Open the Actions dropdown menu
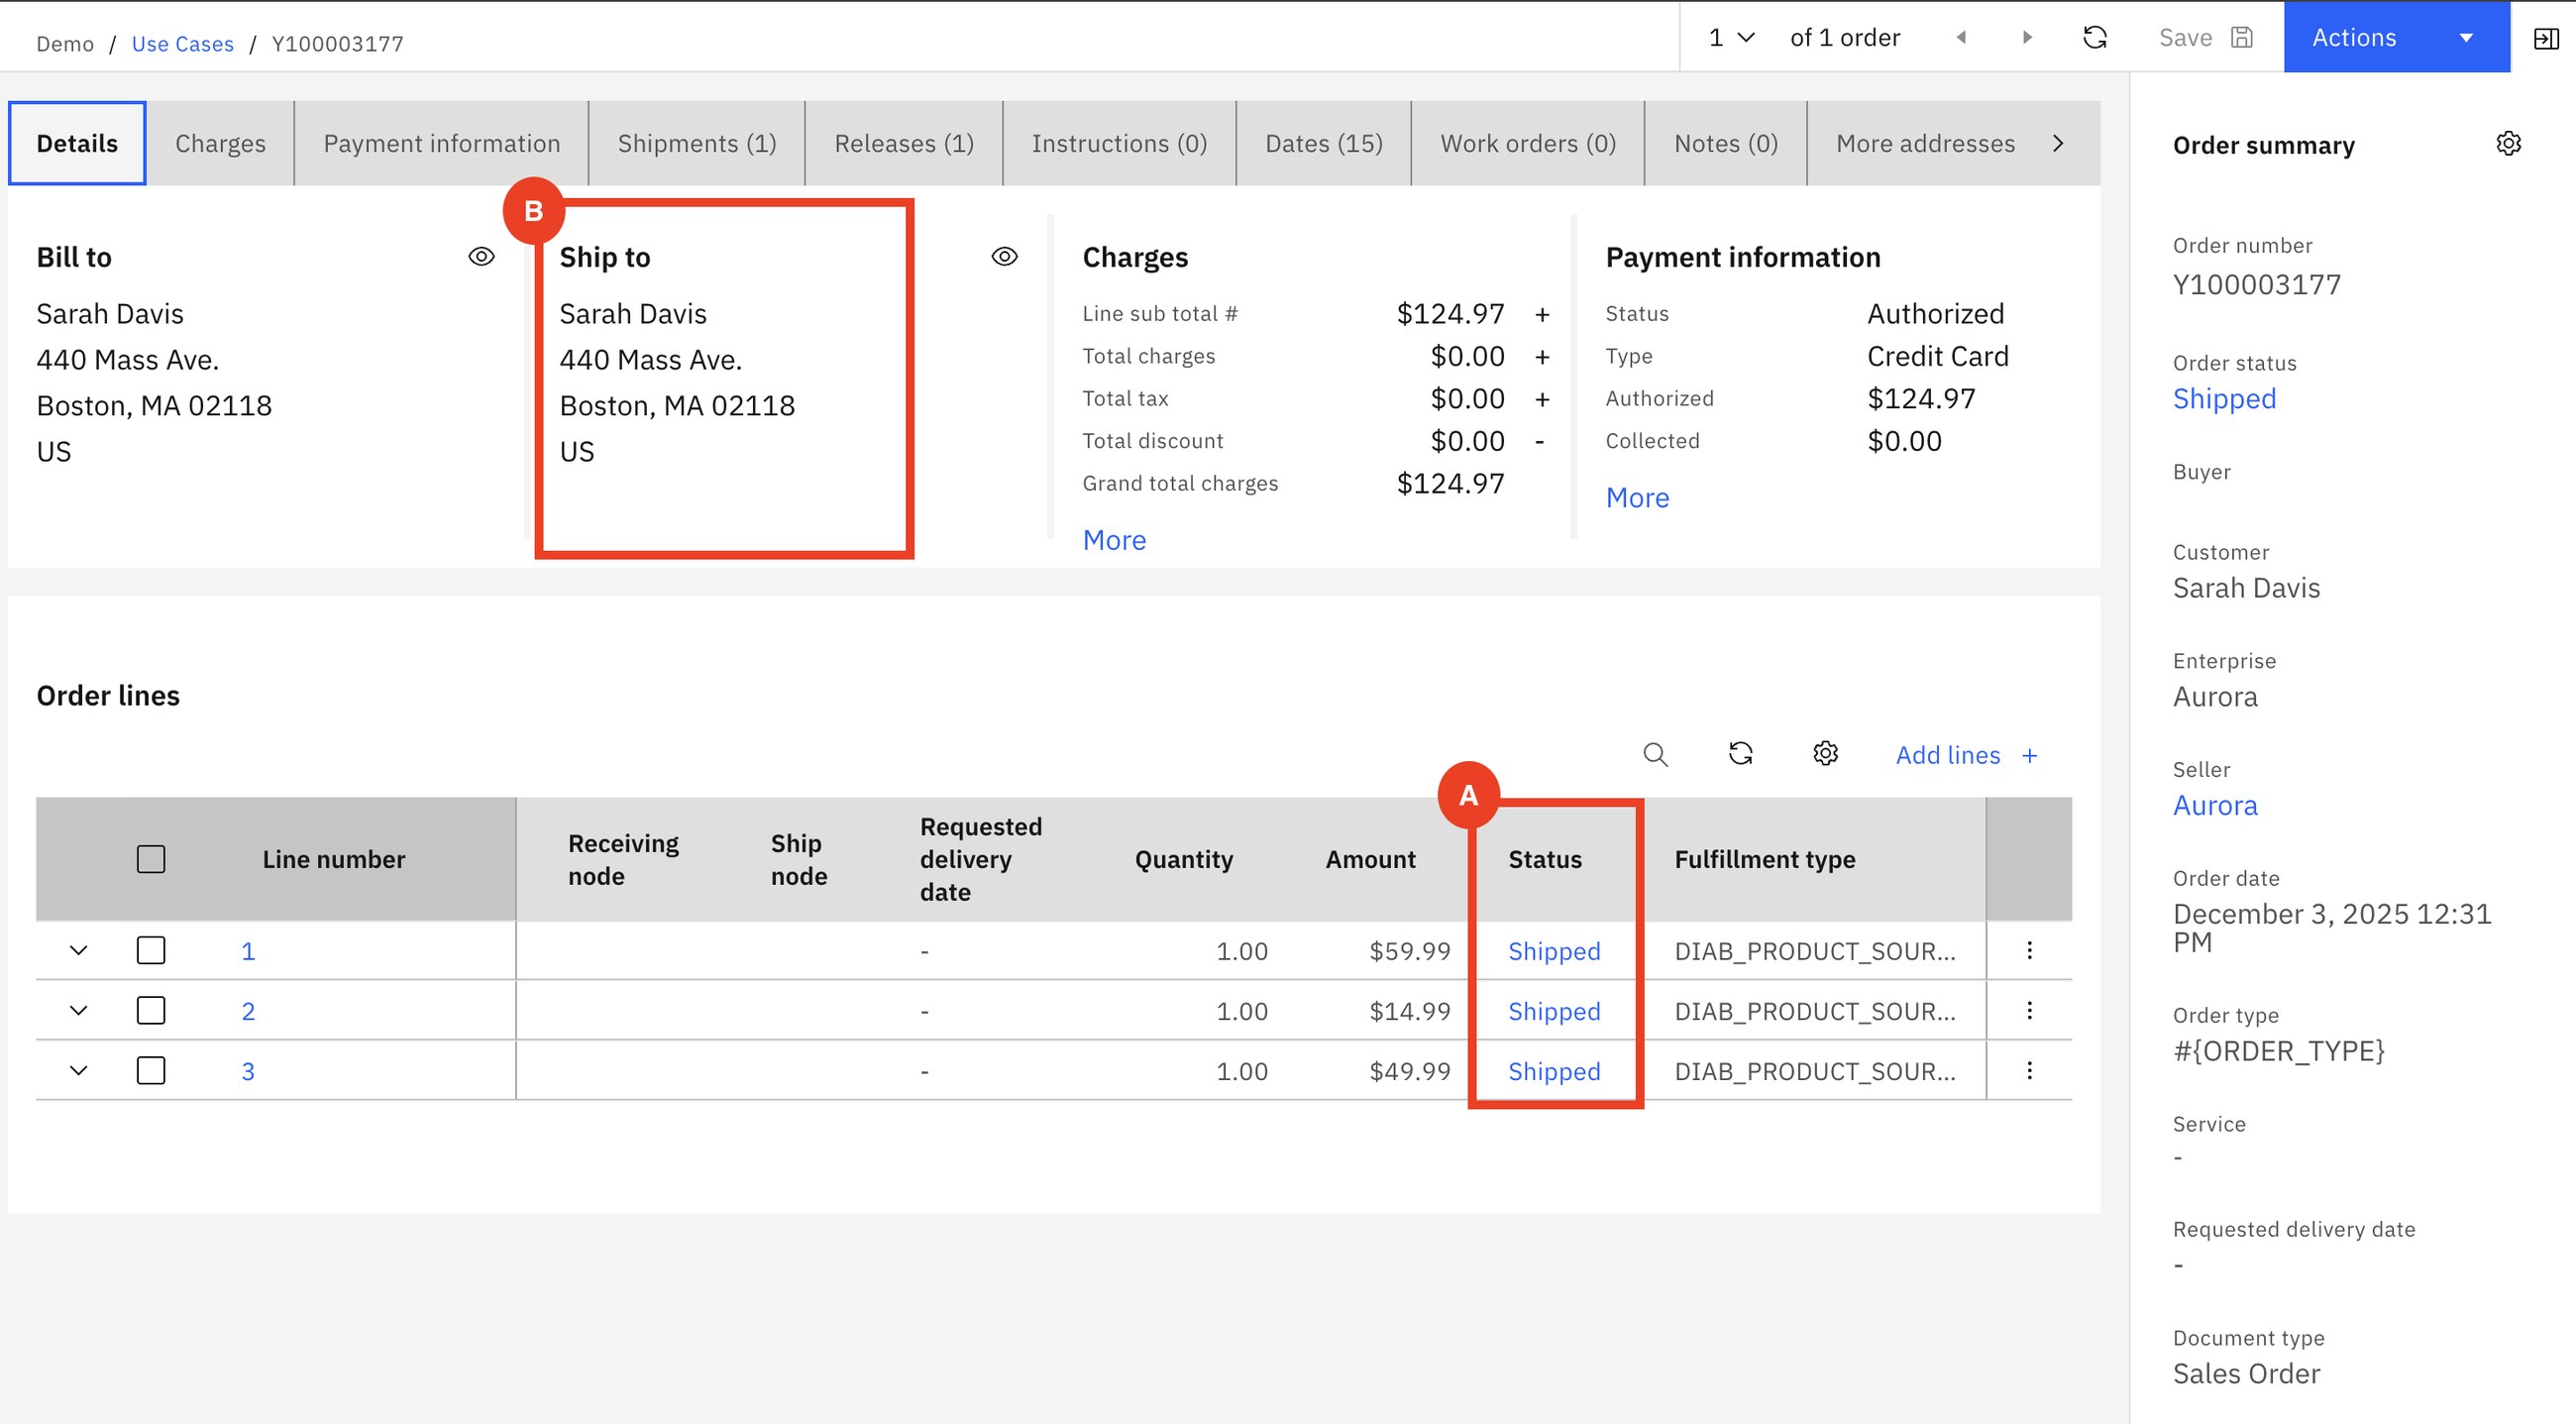 click(2396, 37)
